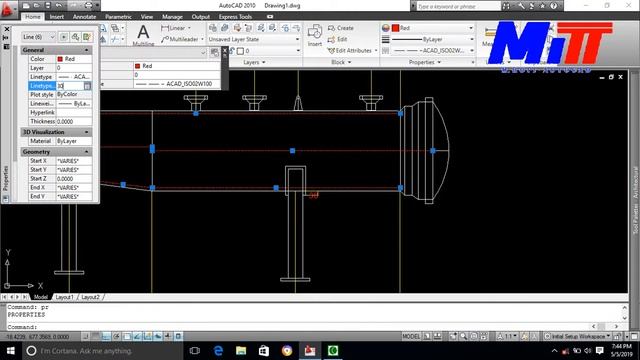Screen dimensions: 640x360
Task: Select the Linear dimension tool
Action: (x=176, y=28)
